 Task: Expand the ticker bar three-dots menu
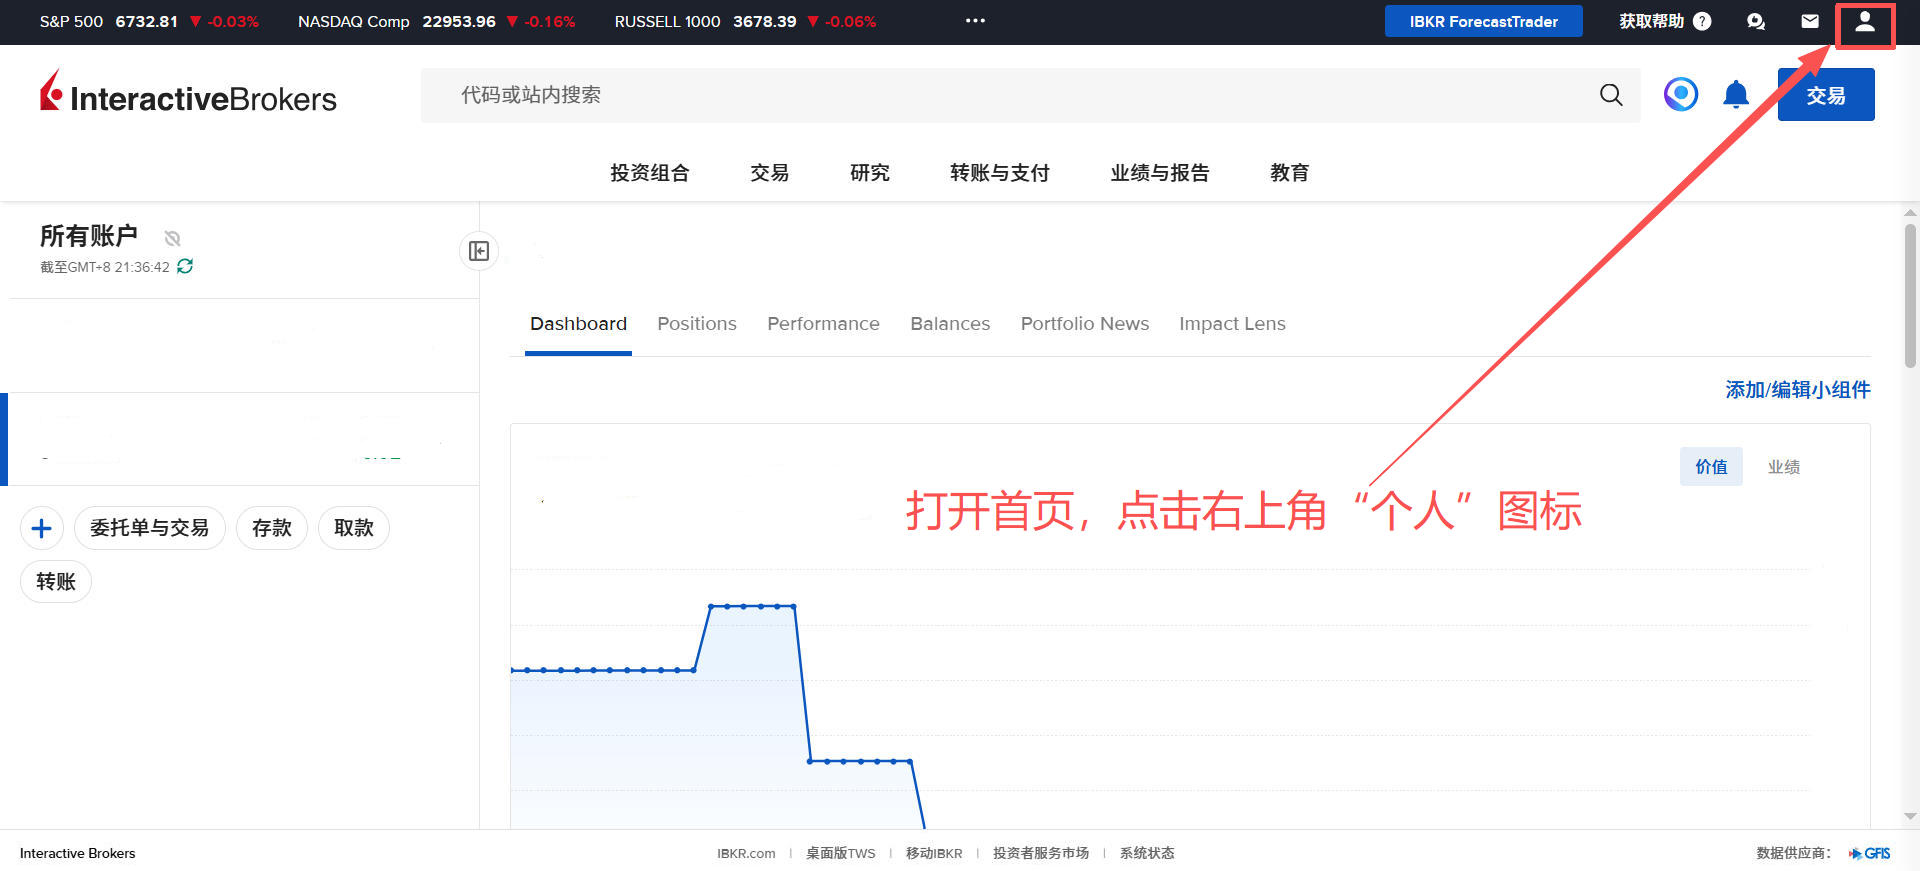pyautogui.click(x=975, y=21)
